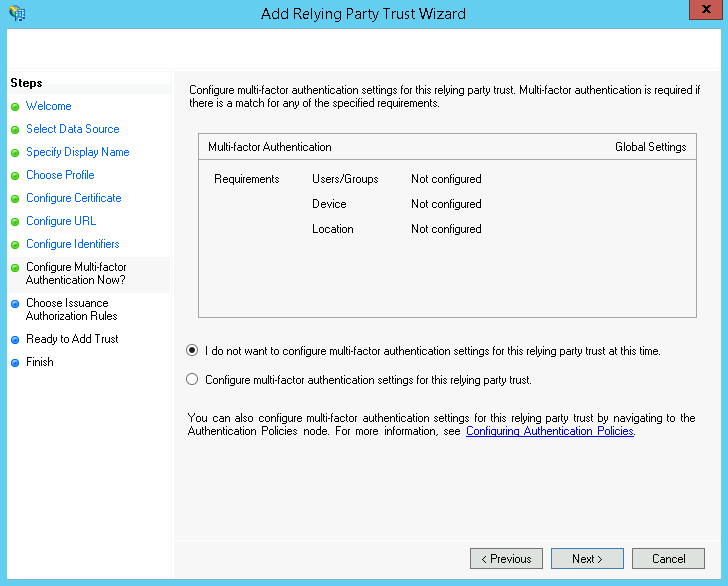The image size is (728, 586).
Task: Click the Location row label
Action: (332, 229)
